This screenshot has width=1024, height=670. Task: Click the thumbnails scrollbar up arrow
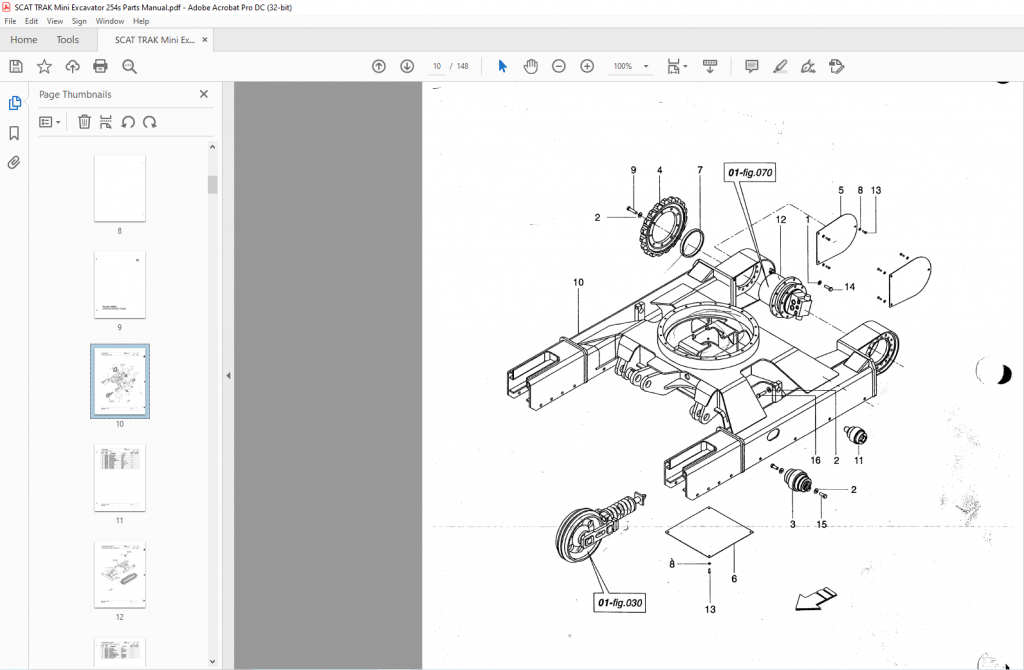pyautogui.click(x=212, y=147)
